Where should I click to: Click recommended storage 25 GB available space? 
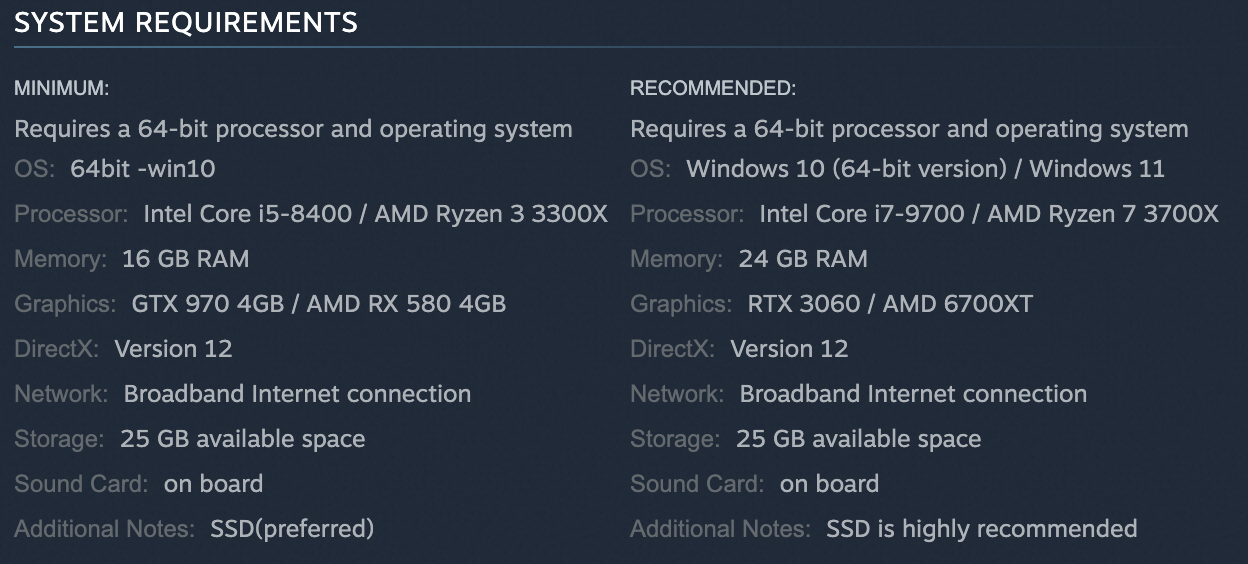tap(858, 439)
